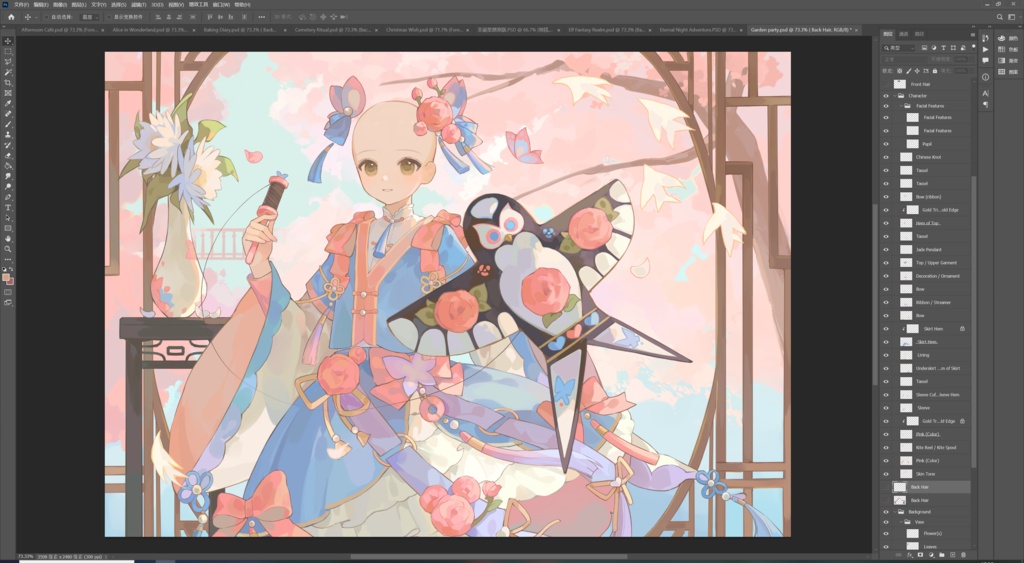This screenshot has width=1024, height=563.
Task: Open the Properties info panel icon
Action: coord(985,77)
